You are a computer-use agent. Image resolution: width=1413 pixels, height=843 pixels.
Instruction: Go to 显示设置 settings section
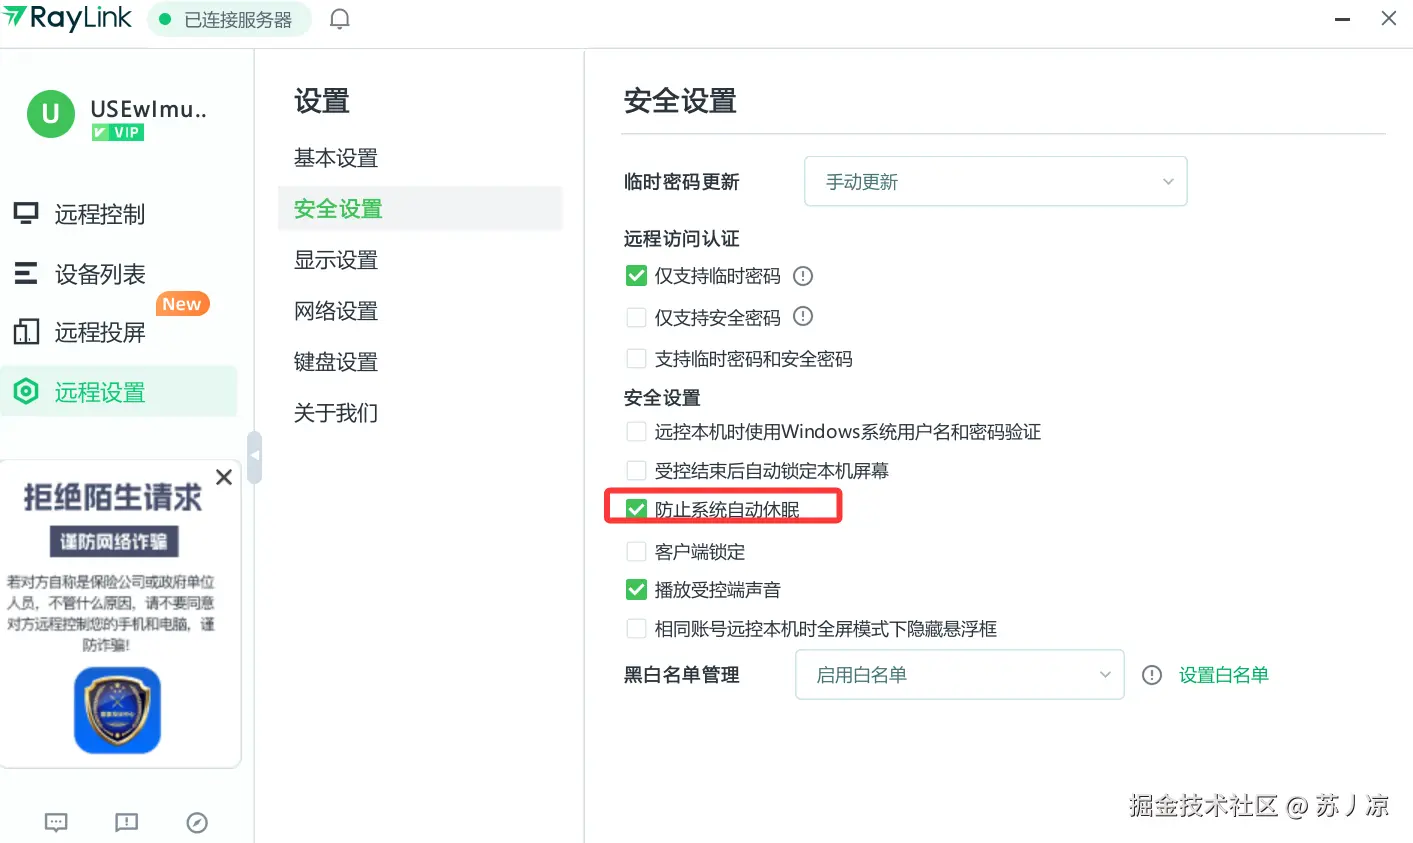(336, 260)
